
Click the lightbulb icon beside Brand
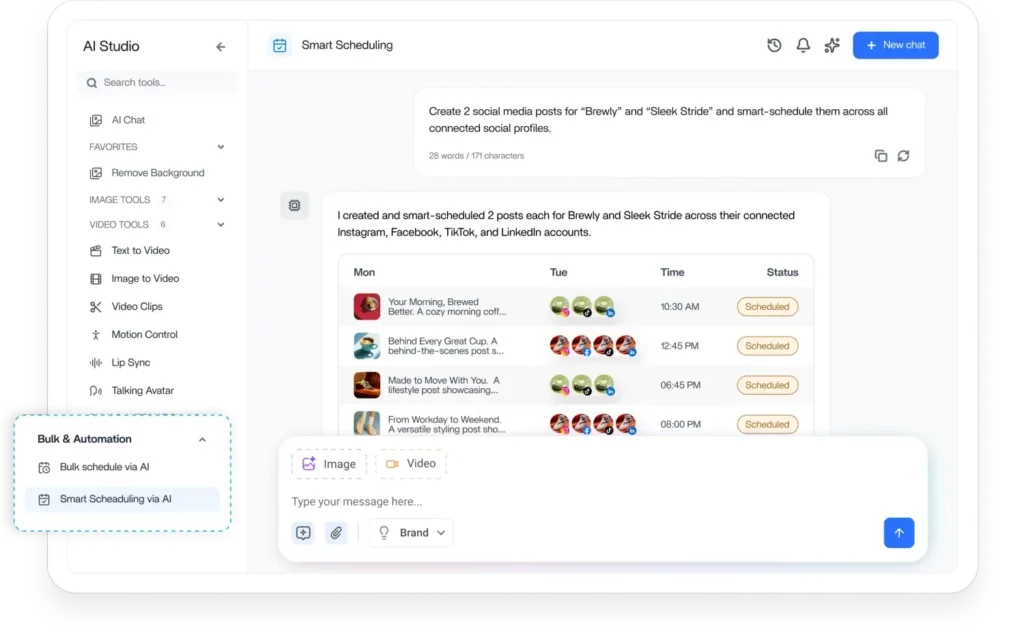384,533
